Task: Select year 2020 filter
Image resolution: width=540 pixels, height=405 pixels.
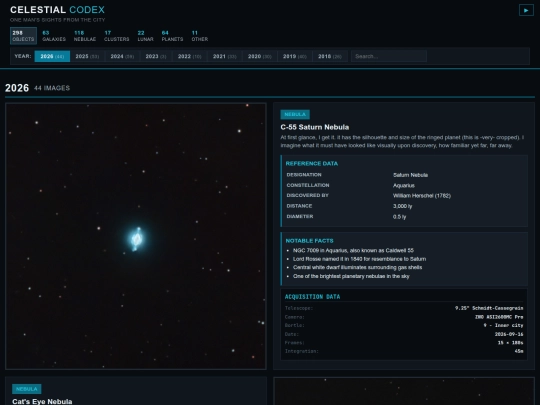Action: 260,56
